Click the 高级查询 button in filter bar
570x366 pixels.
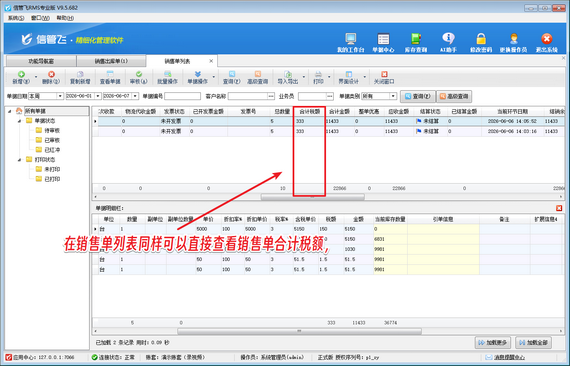coord(454,96)
